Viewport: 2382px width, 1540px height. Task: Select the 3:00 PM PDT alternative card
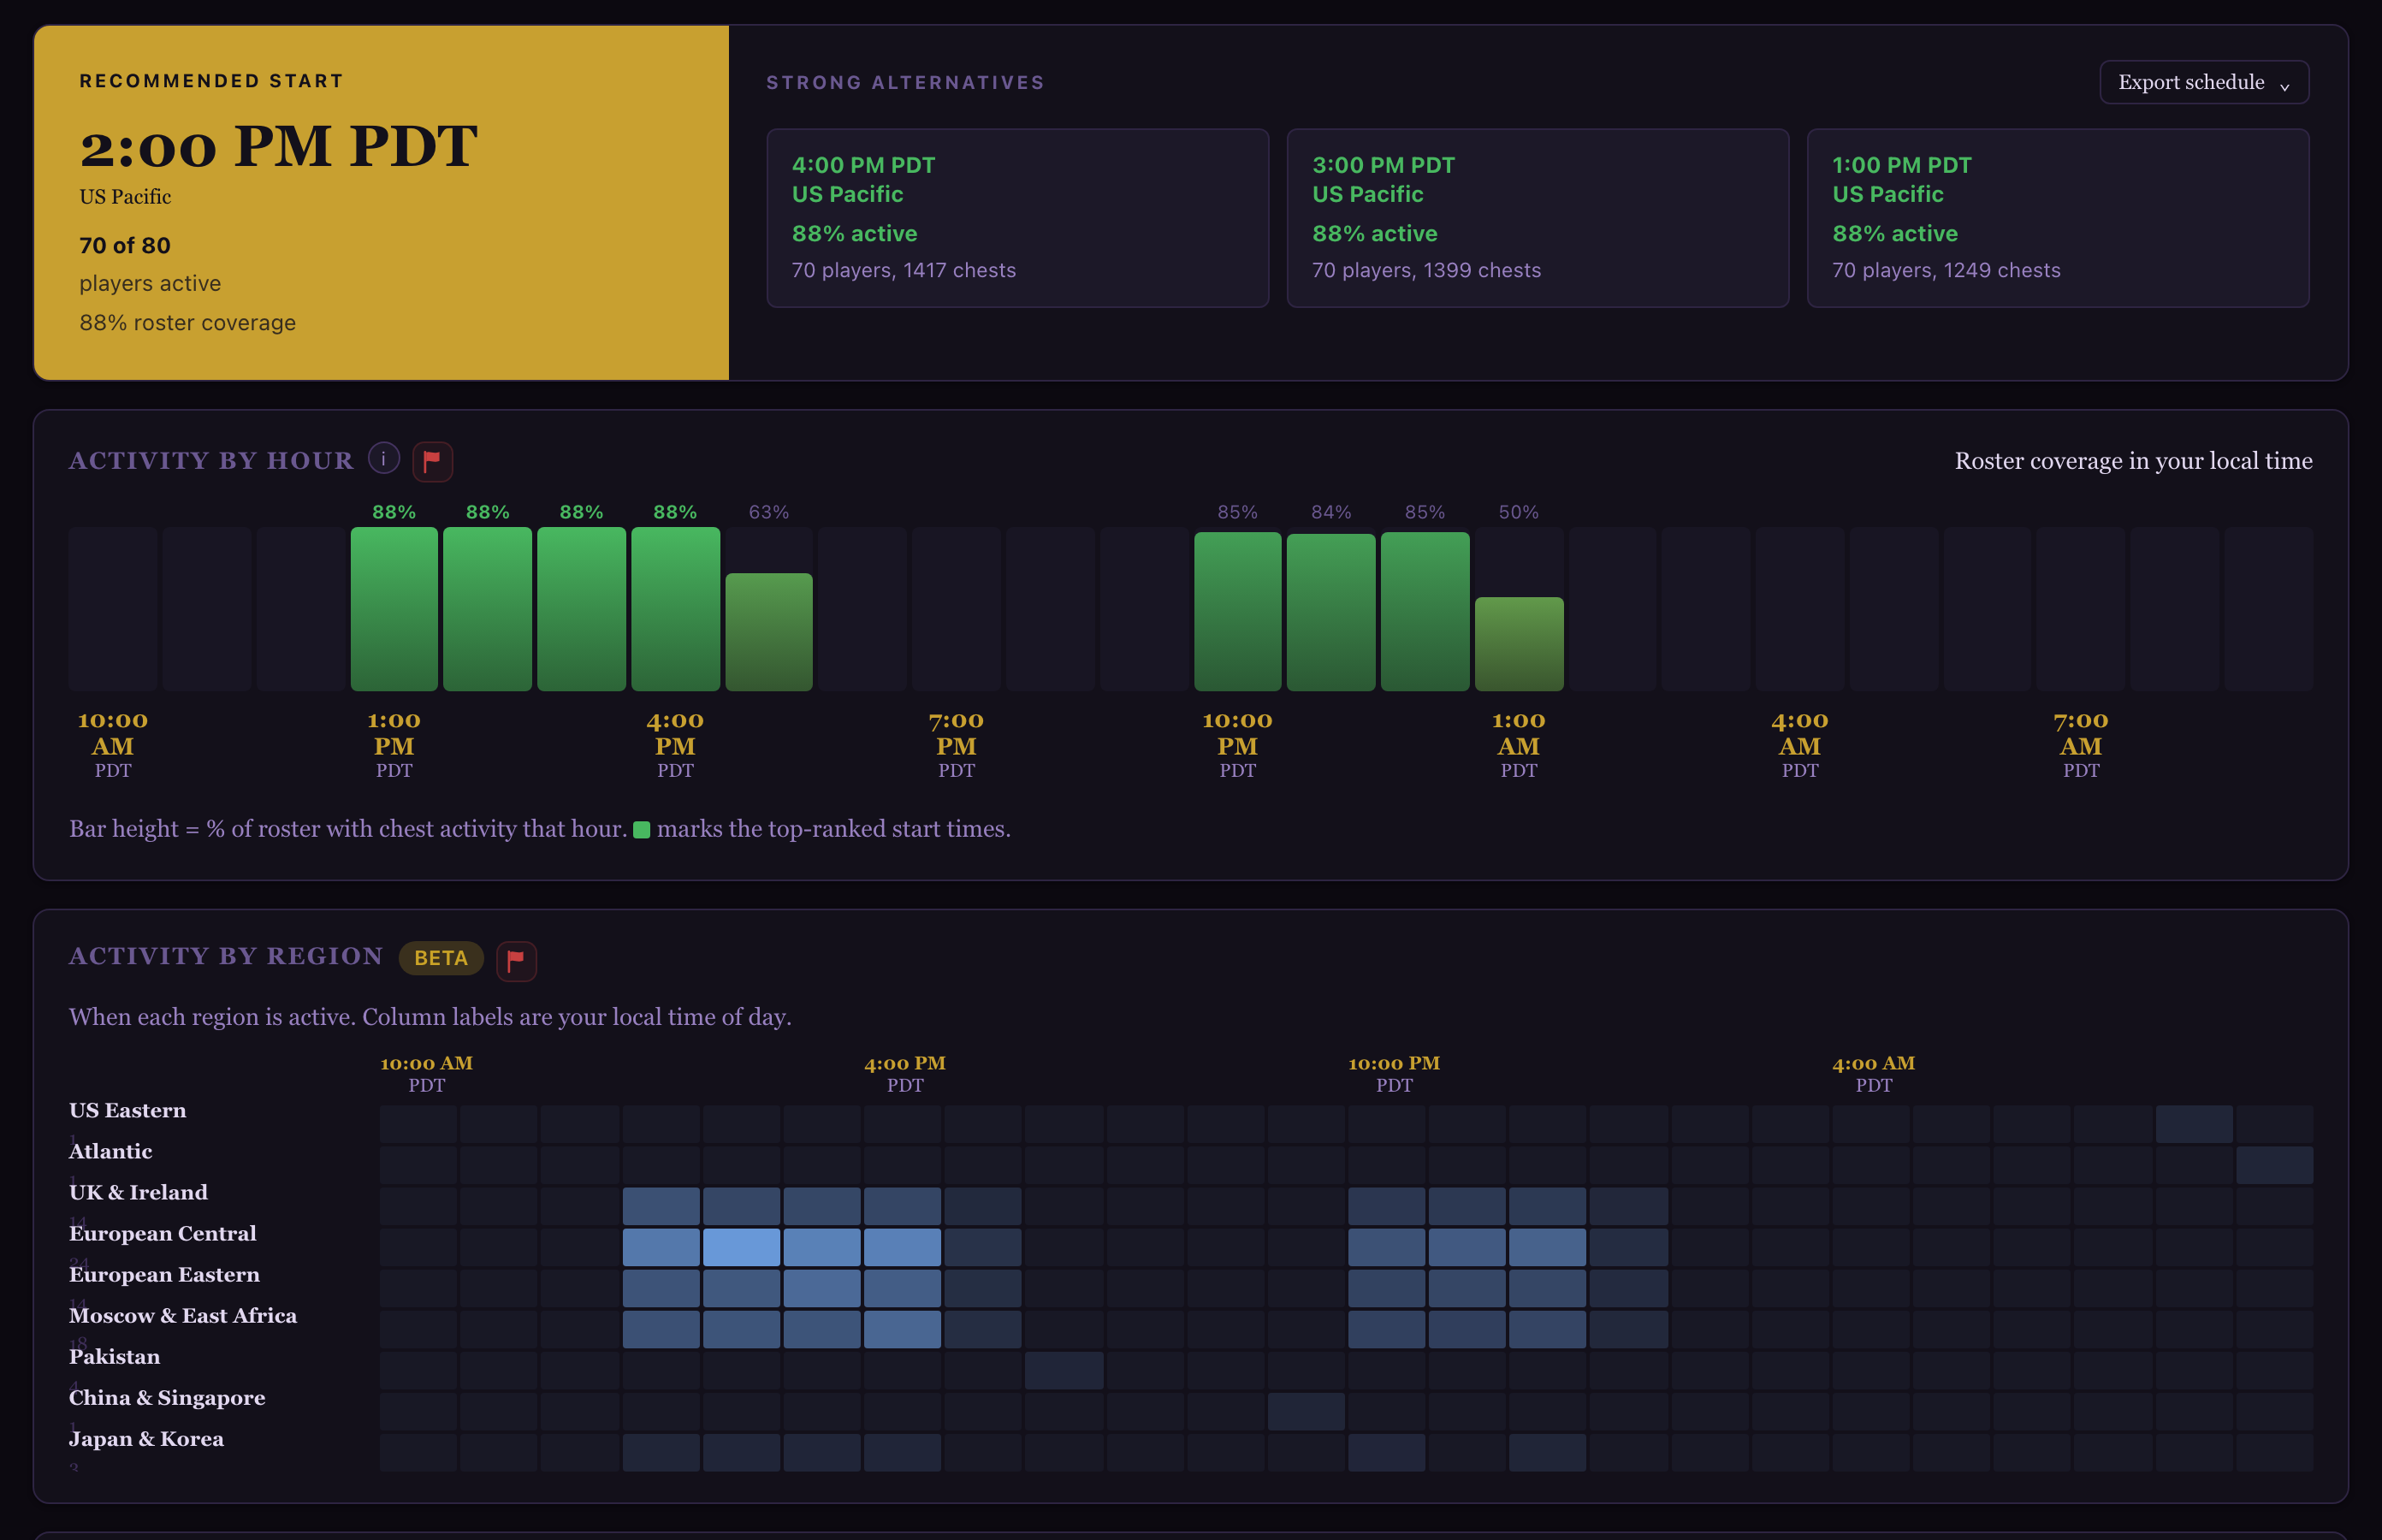1537,218
